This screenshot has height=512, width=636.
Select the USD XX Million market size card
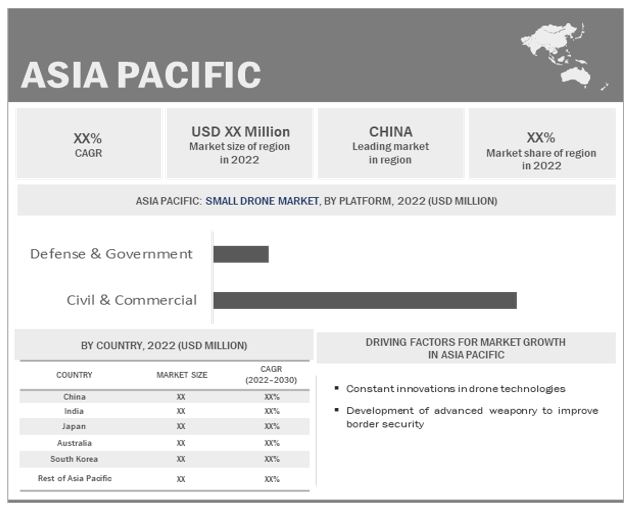point(240,144)
